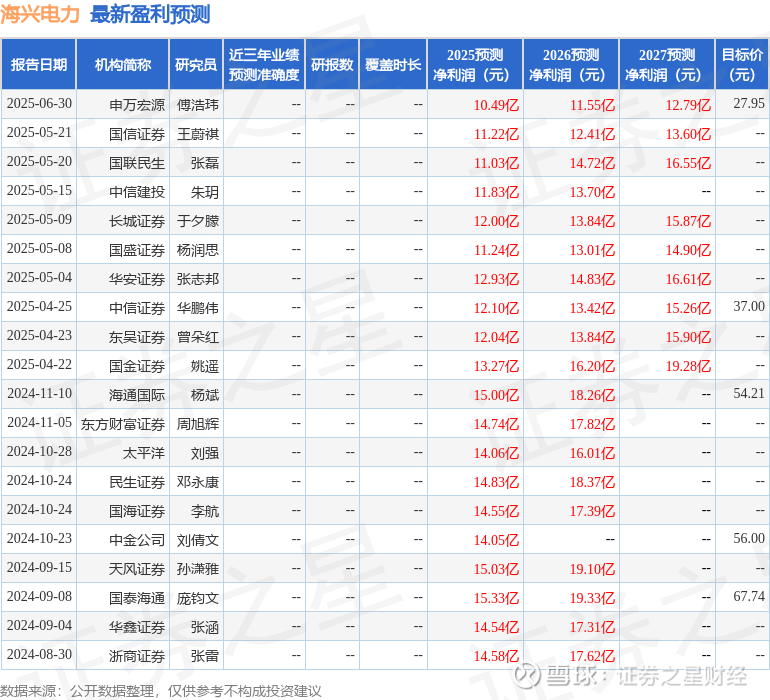770x700 pixels.
Task: Select institution 太平洋
Action: coord(144,452)
